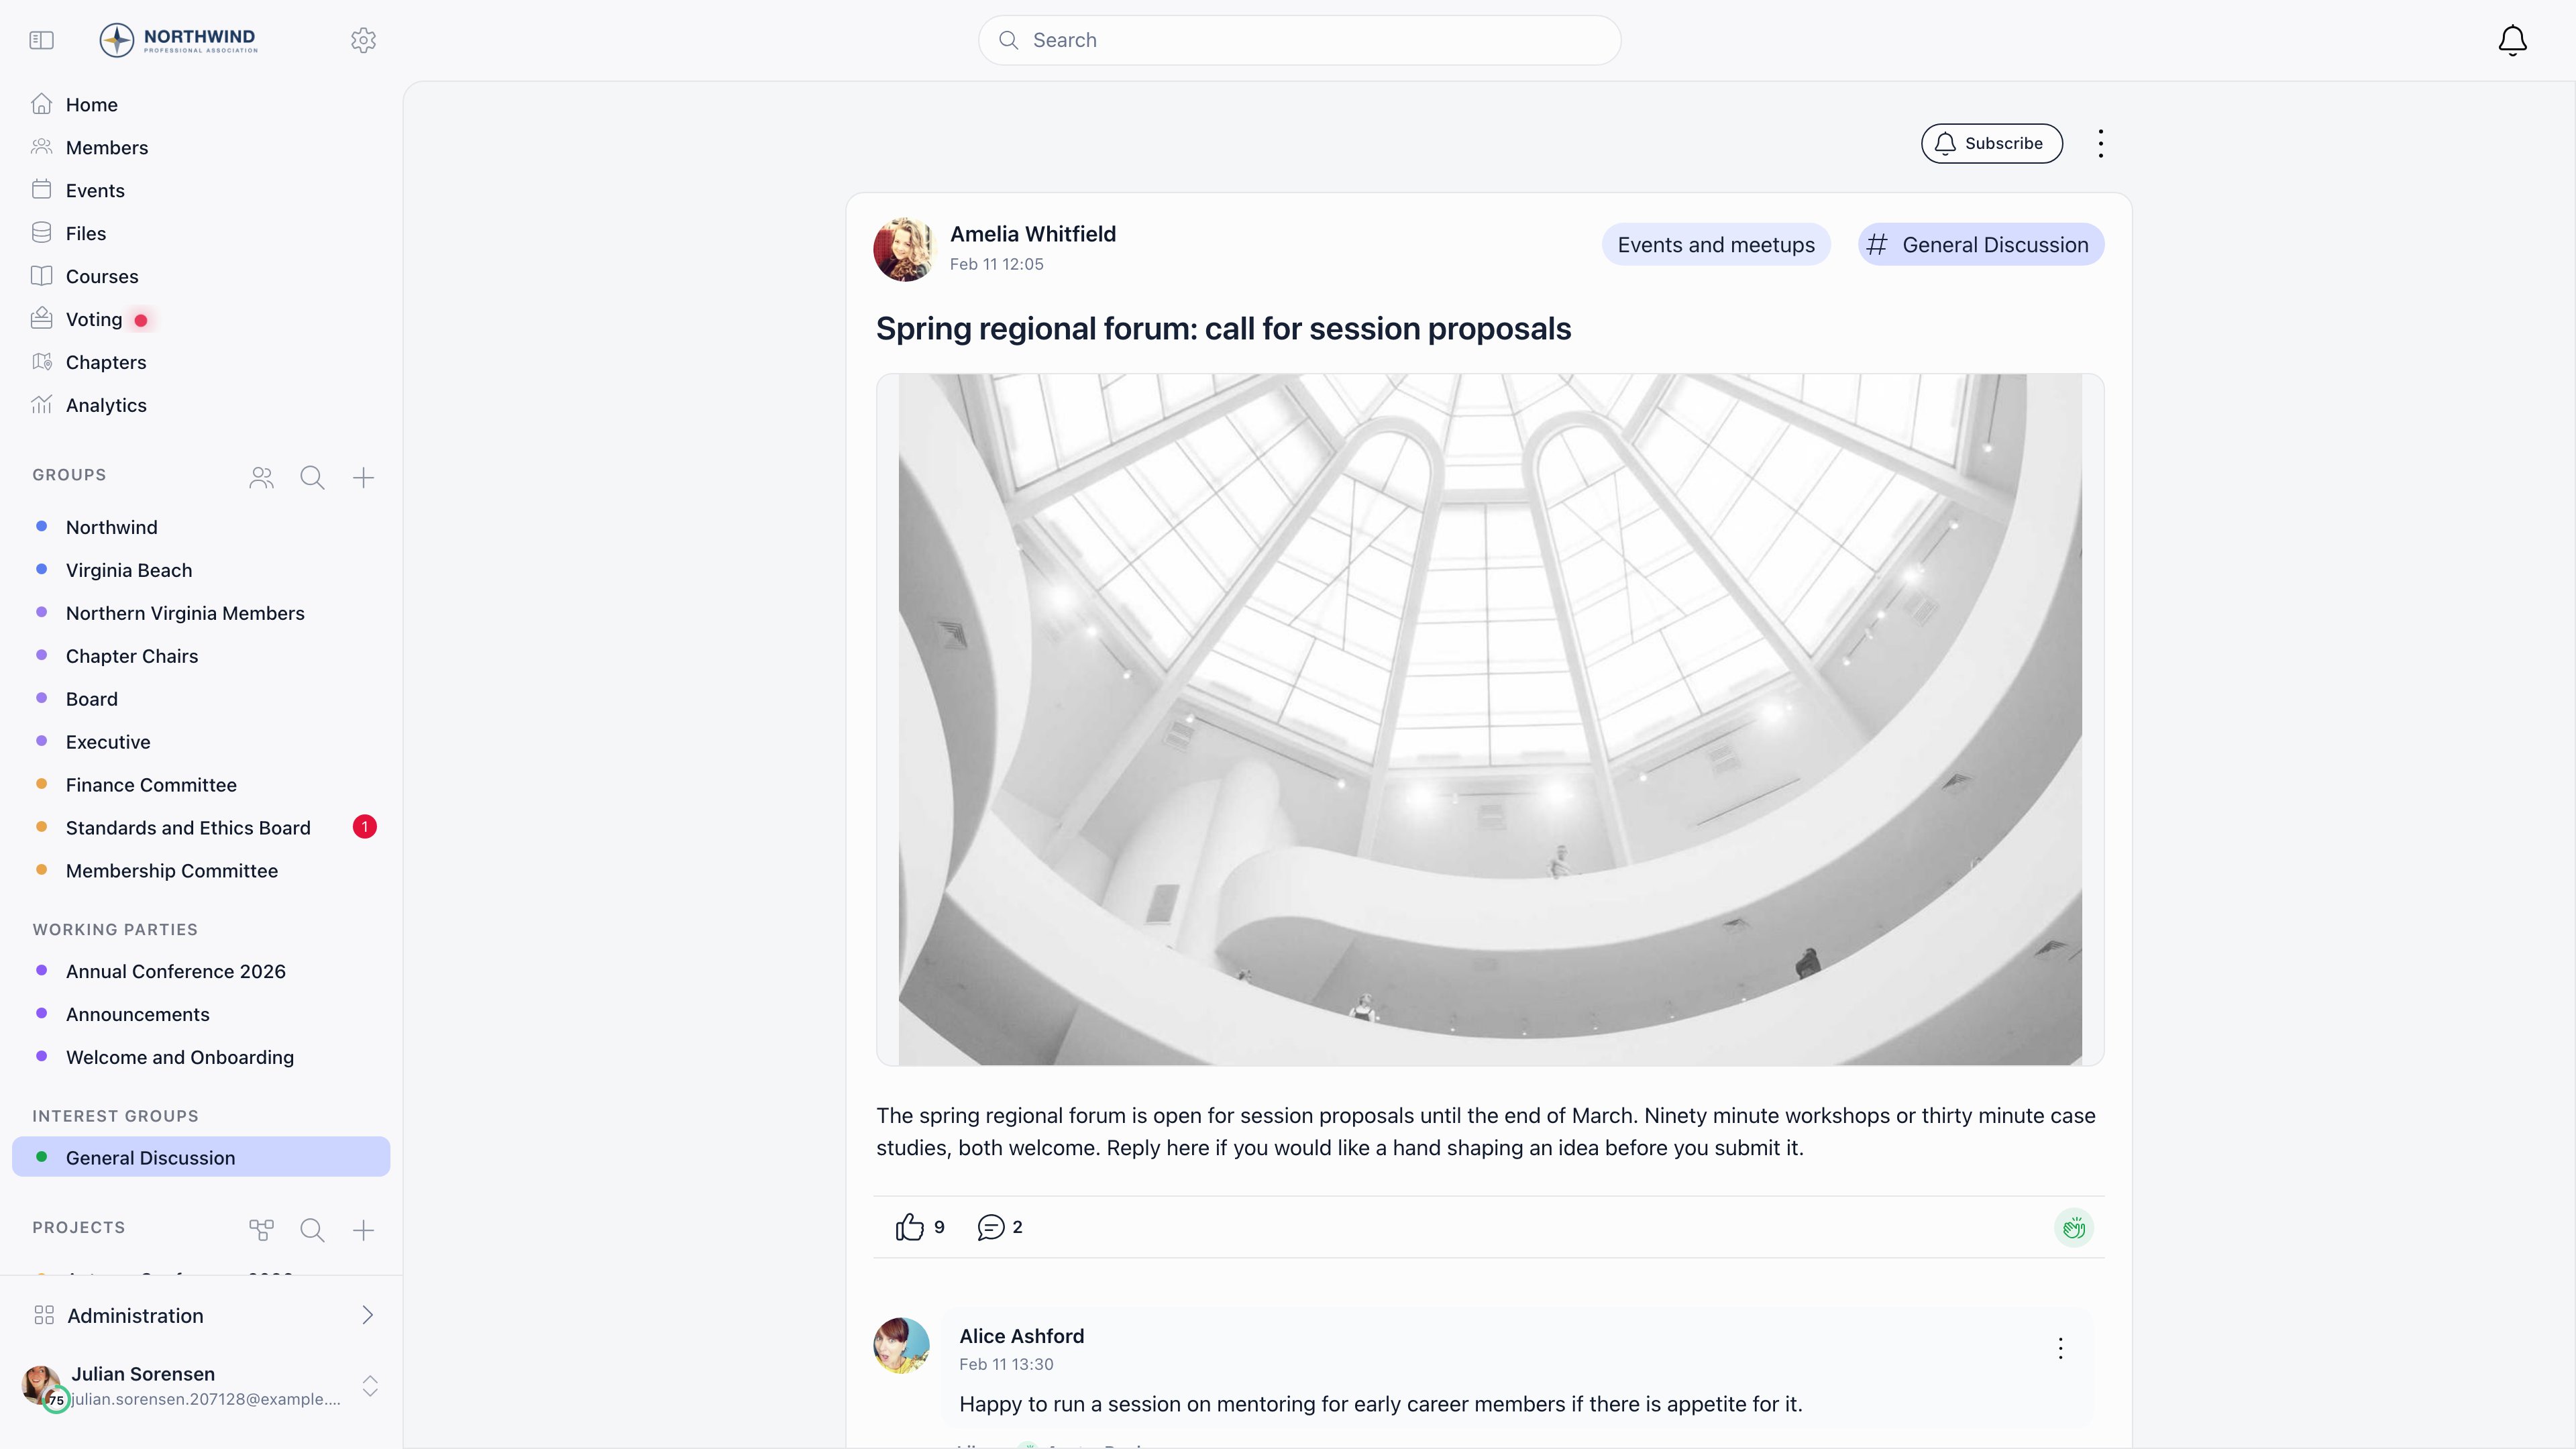
Task: Toggle Subscribe for this post
Action: click(x=1991, y=144)
